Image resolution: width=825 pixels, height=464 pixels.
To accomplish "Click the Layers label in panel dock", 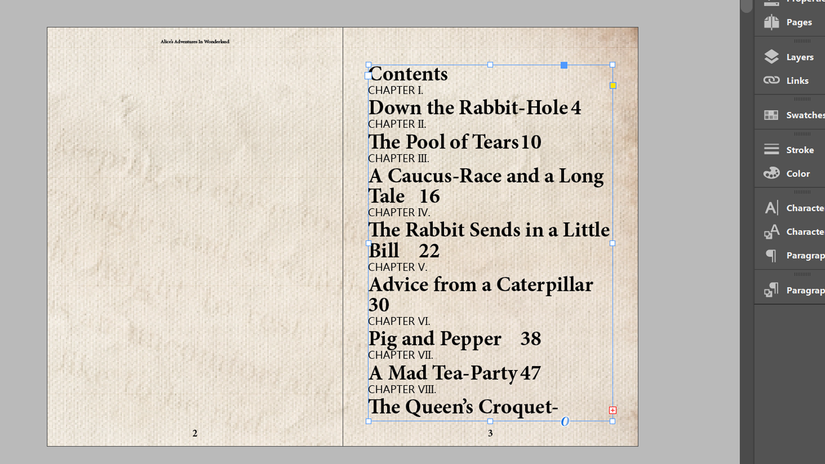I will click(x=800, y=57).
